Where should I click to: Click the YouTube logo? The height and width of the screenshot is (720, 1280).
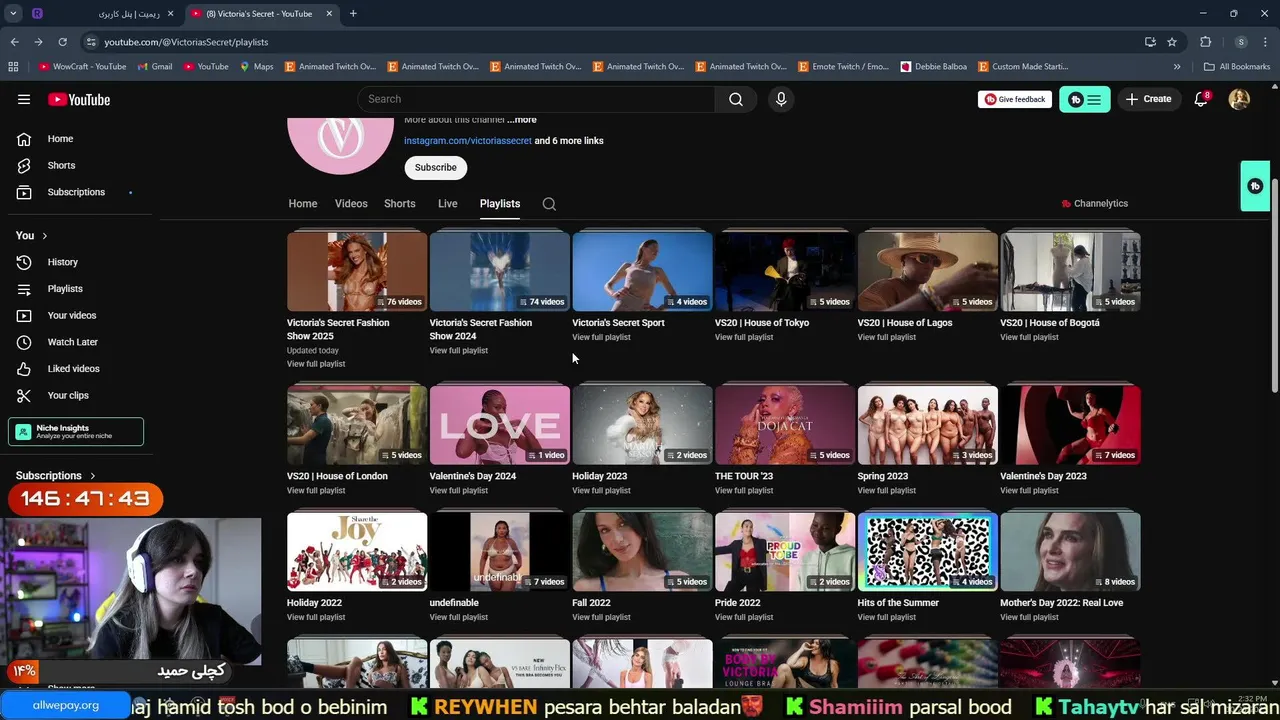click(79, 99)
